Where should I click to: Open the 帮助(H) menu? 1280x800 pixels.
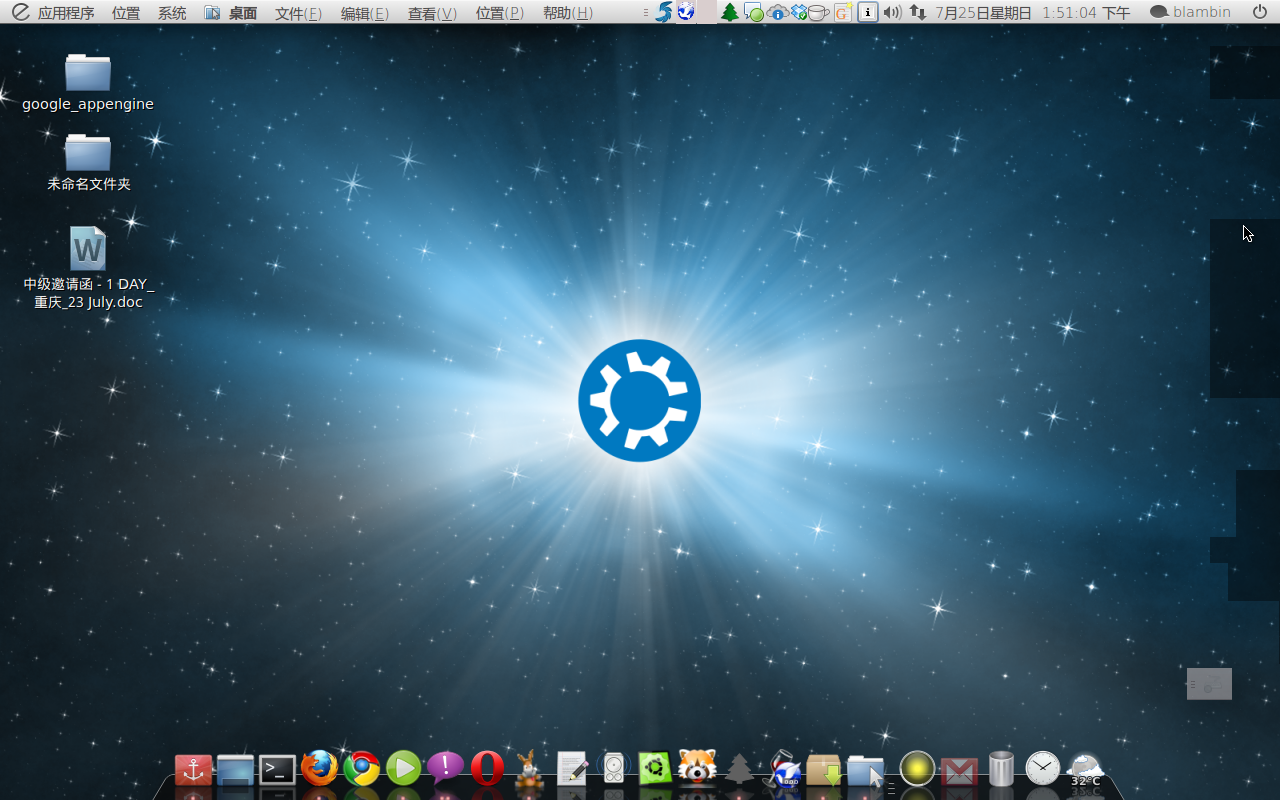[567, 13]
